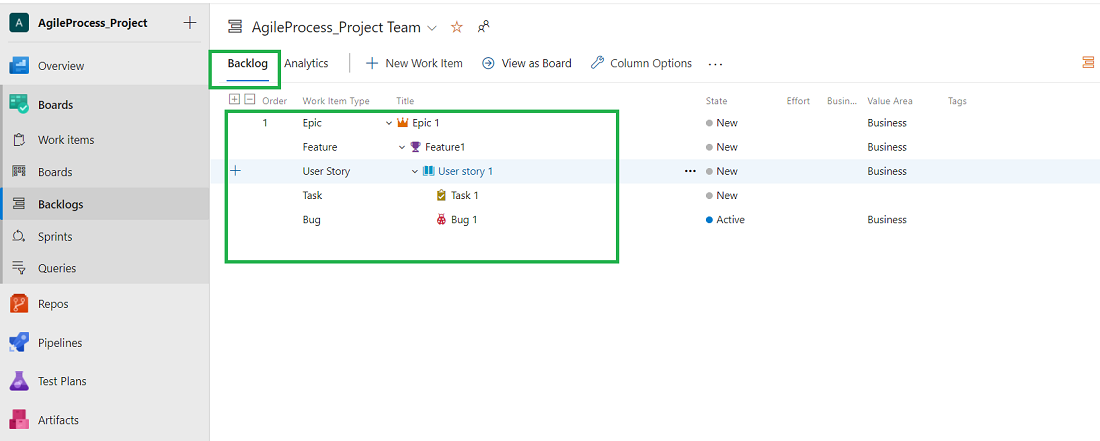Mark team backlog as favorite star
1100x441 pixels.
tap(457, 27)
